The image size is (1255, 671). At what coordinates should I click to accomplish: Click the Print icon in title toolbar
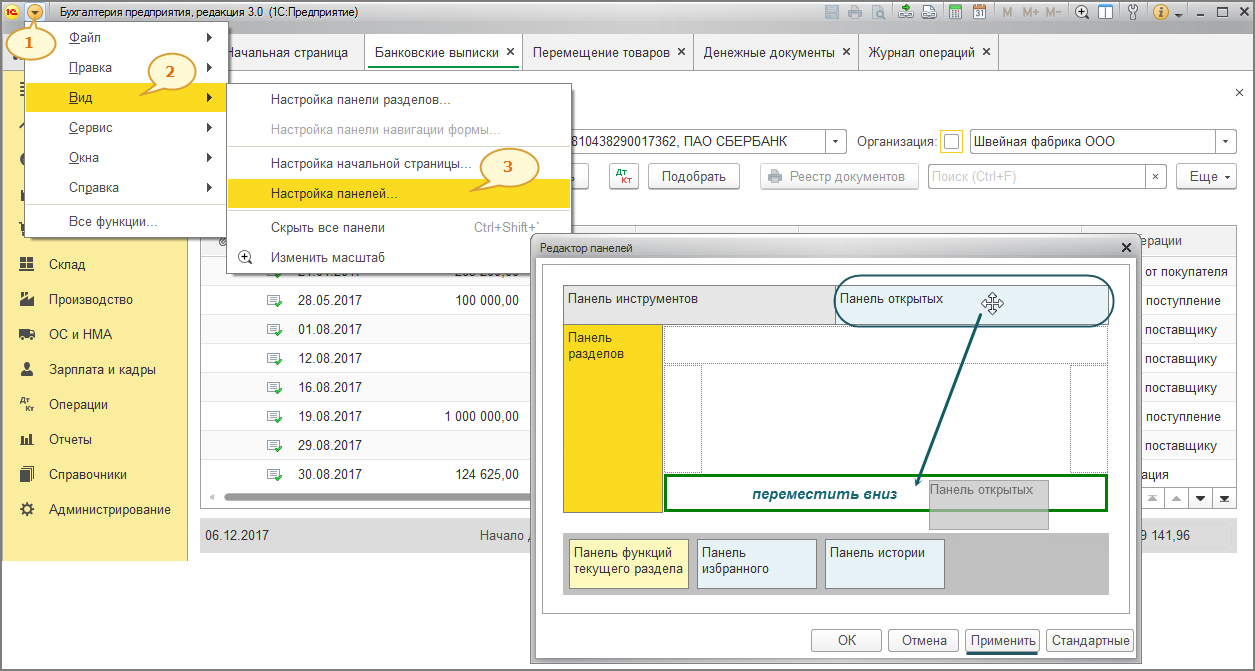click(855, 12)
